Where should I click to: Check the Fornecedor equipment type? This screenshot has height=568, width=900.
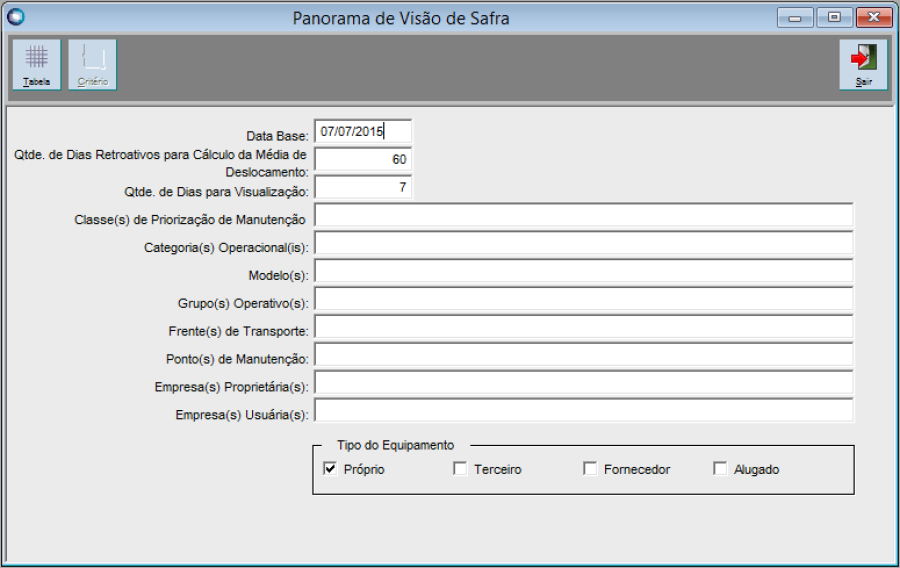(x=590, y=469)
